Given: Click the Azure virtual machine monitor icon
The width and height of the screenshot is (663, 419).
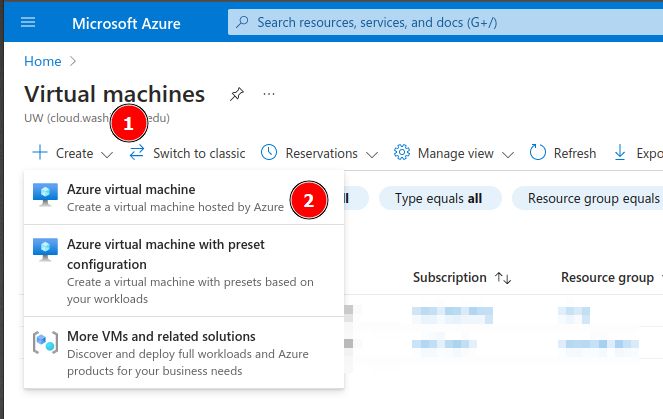Looking at the screenshot, I should (x=45, y=194).
